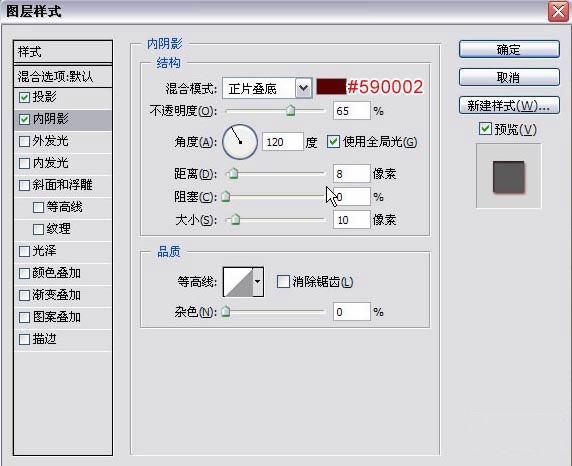Enable the 描边 stroke checkbox
This screenshot has width=572, height=466.
tap(24, 339)
